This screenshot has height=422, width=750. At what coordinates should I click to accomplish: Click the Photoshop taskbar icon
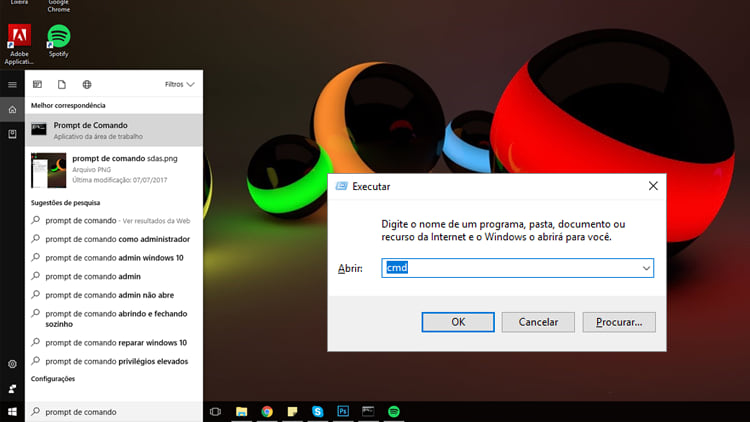click(x=343, y=411)
